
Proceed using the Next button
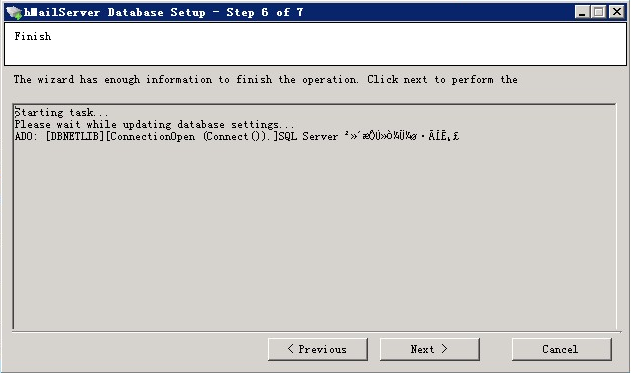pos(430,349)
